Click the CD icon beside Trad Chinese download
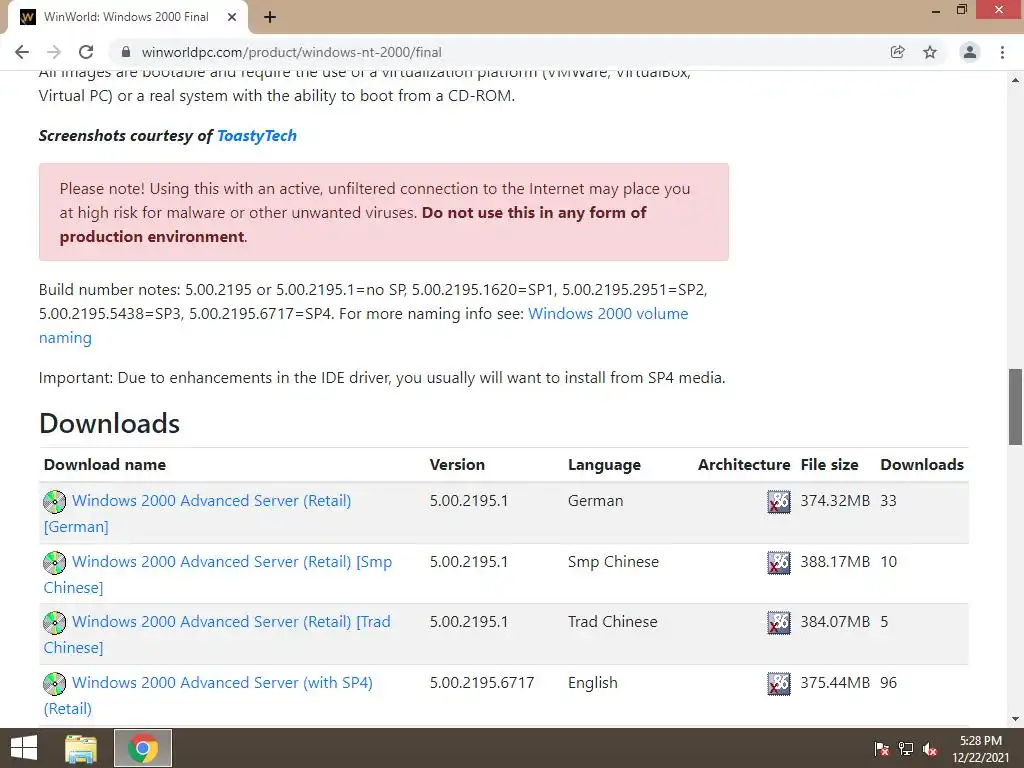Image resolution: width=1024 pixels, height=768 pixels. pos(55,622)
